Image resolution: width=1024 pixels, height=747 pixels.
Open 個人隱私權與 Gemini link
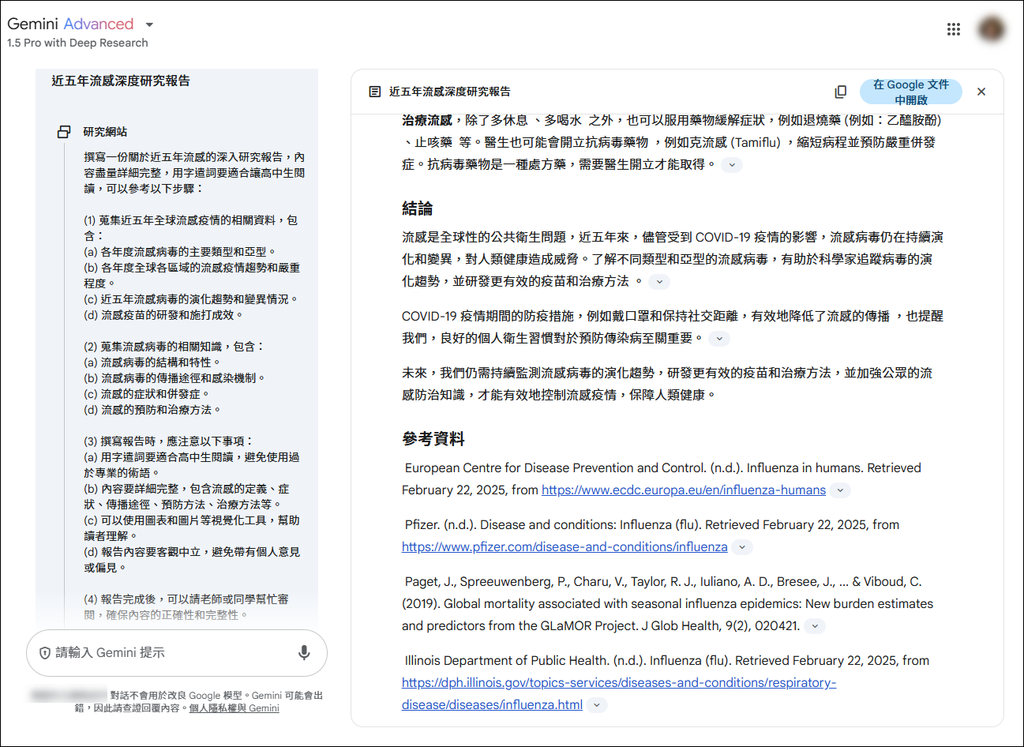coord(234,708)
